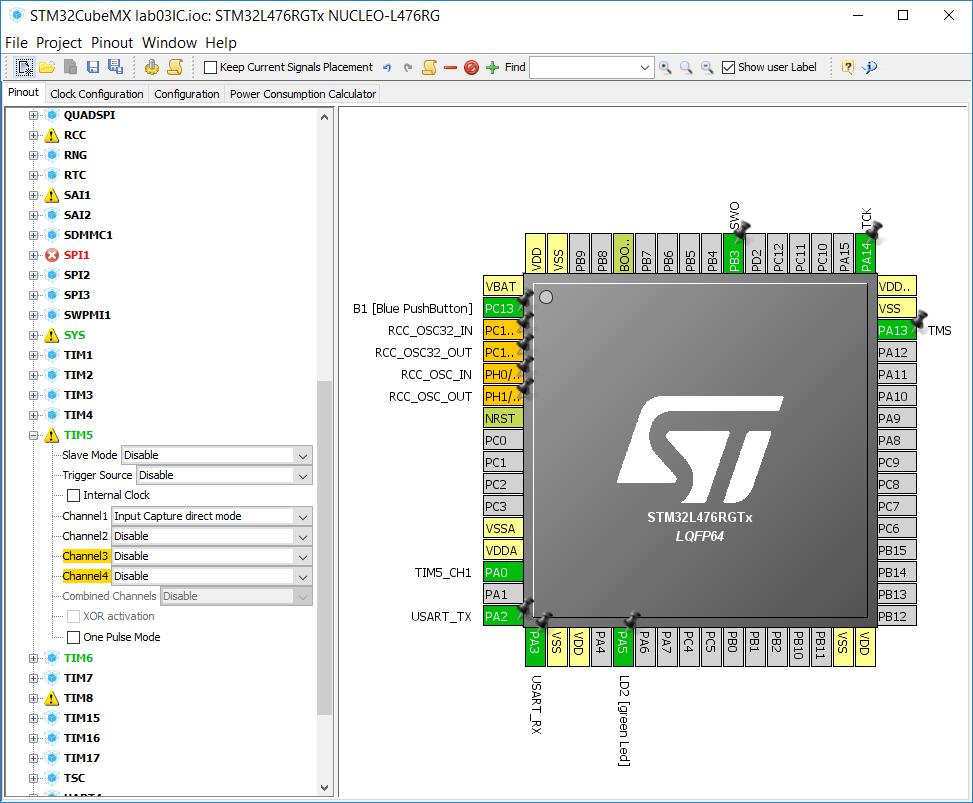Click the tree scroll up arrow

click(x=325, y=117)
